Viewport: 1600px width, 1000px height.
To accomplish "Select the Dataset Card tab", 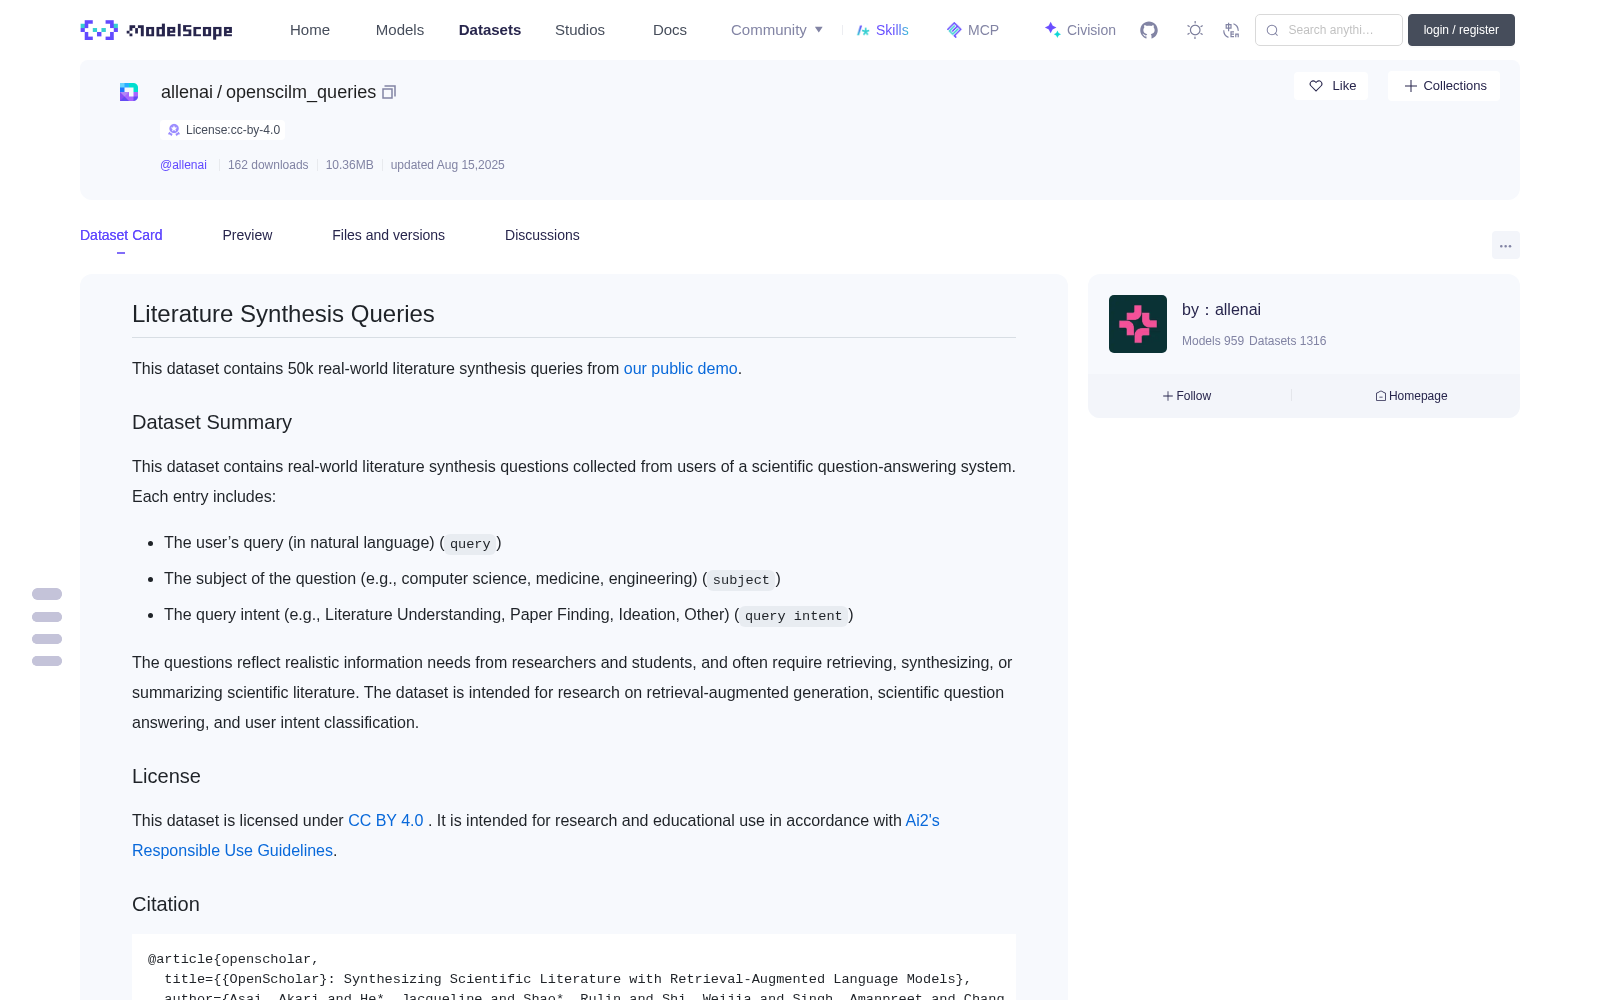I will pyautogui.click(x=121, y=235).
